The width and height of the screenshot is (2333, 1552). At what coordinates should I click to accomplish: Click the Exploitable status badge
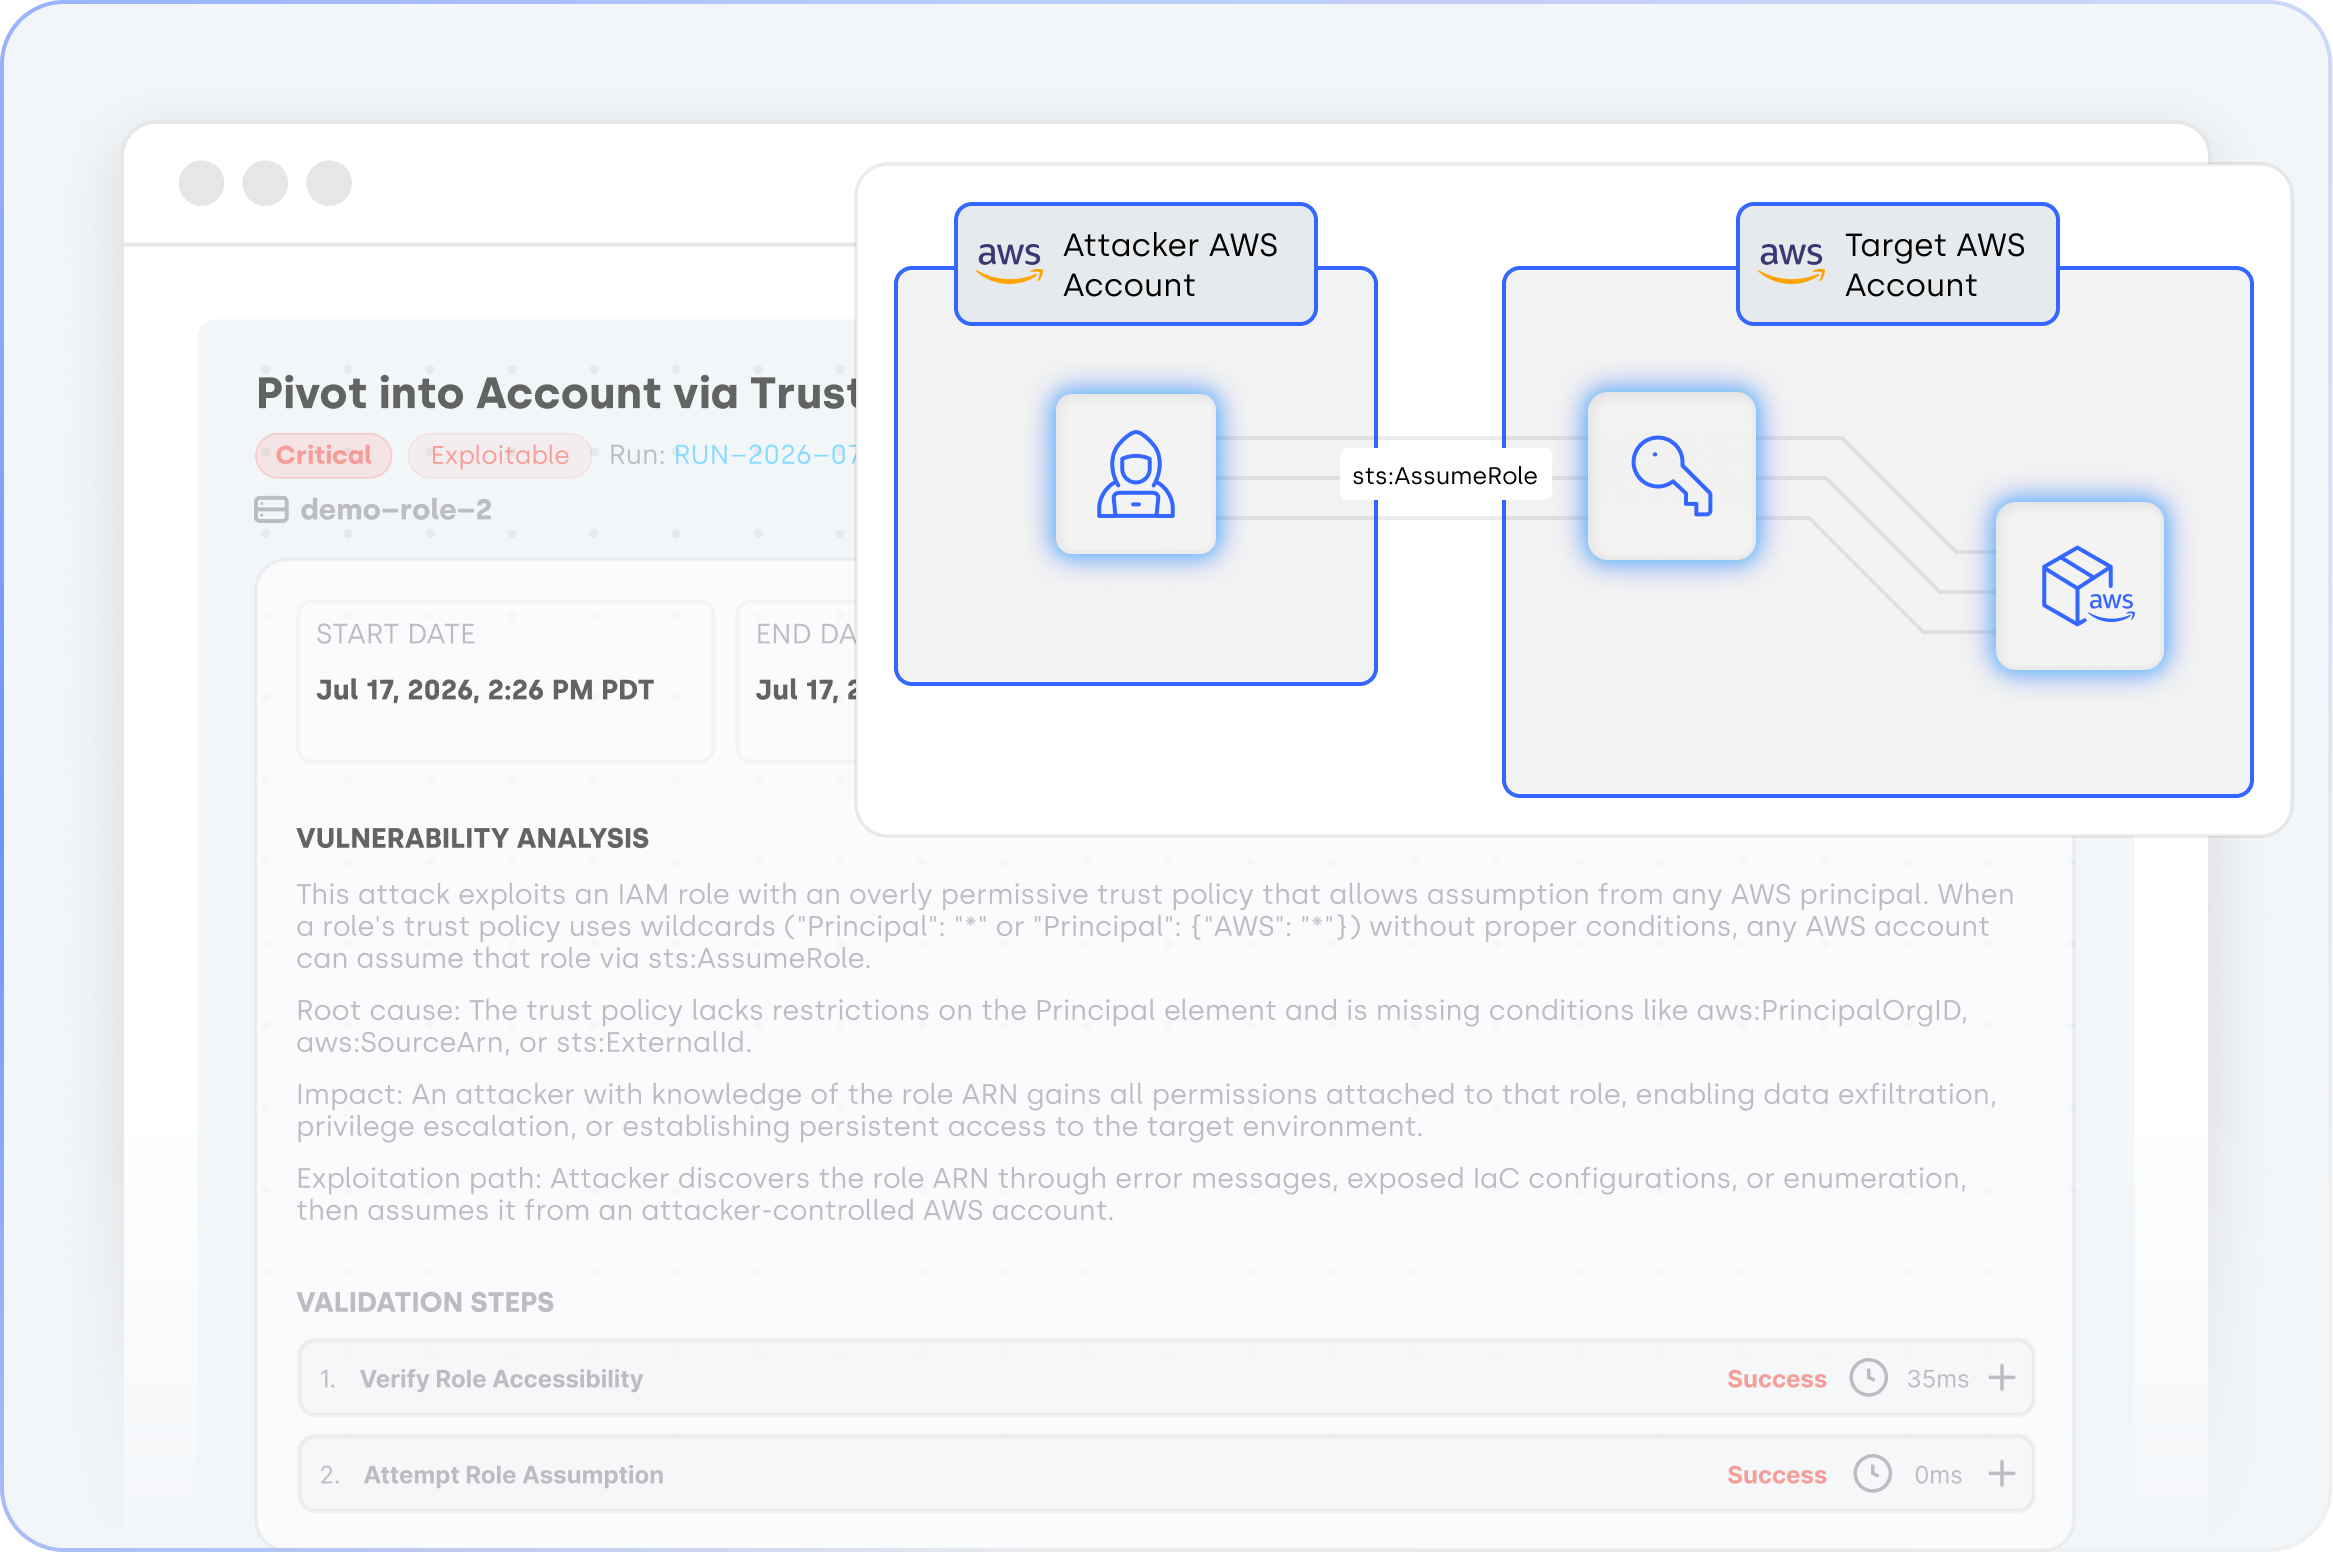pyautogui.click(x=500, y=455)
